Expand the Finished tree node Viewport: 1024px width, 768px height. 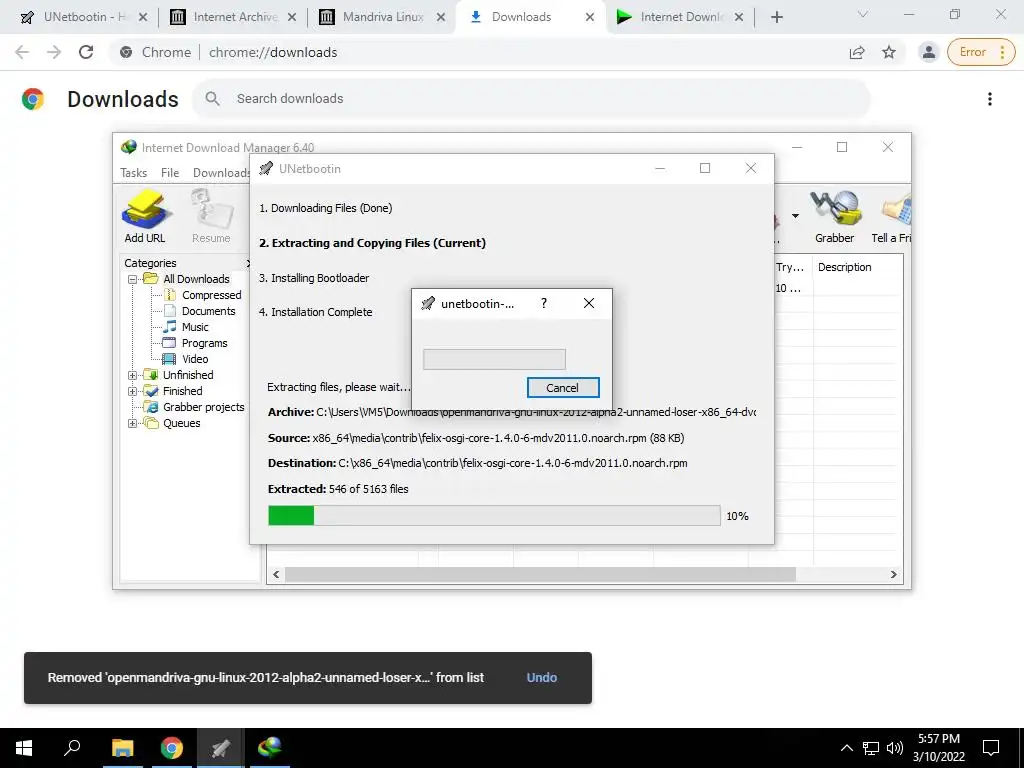pos(133,391)
